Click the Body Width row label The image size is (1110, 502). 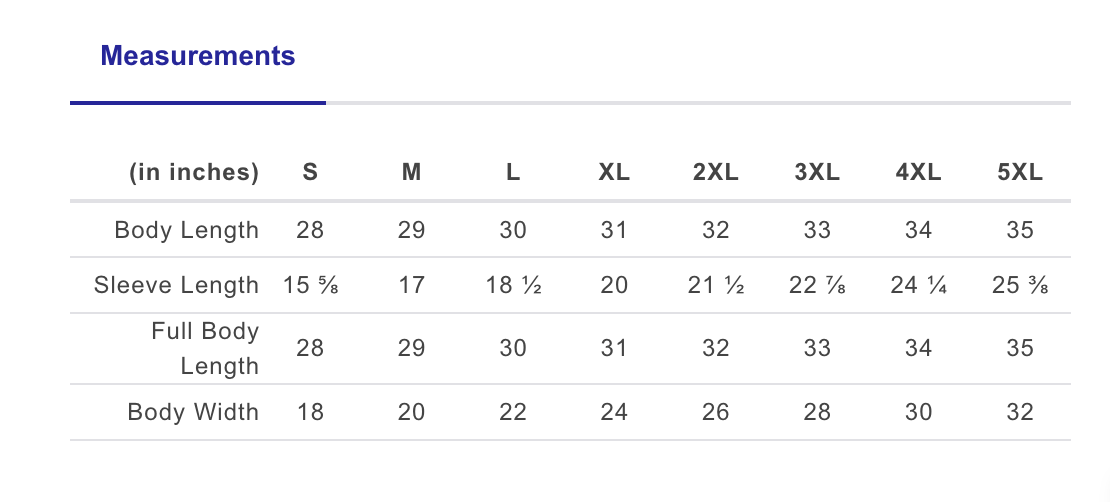(x=193, y=412)
